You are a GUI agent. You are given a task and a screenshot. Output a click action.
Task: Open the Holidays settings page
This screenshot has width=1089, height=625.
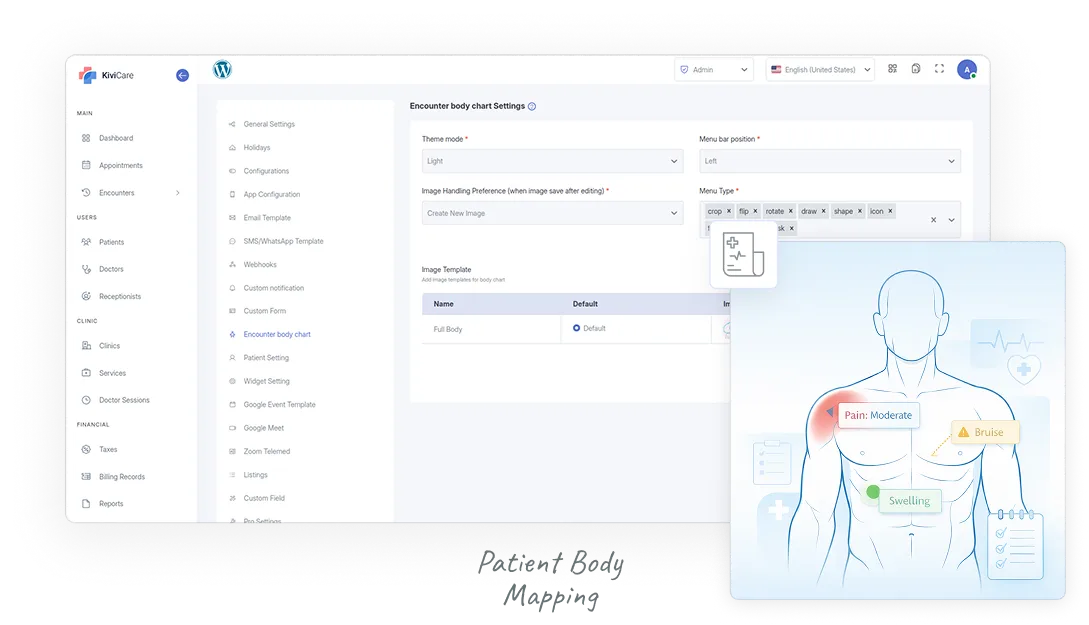click(x=257, y=148)
